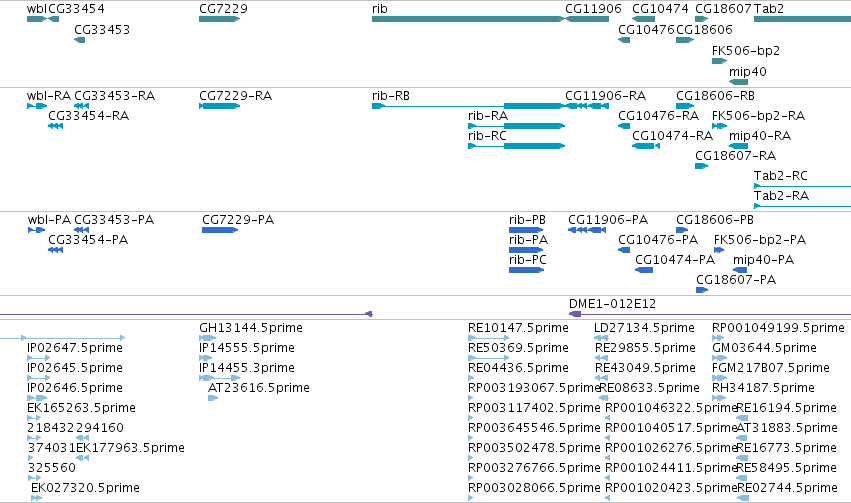
Task: Select the IP14455.3prime EST
Action: tap(219, 378)
